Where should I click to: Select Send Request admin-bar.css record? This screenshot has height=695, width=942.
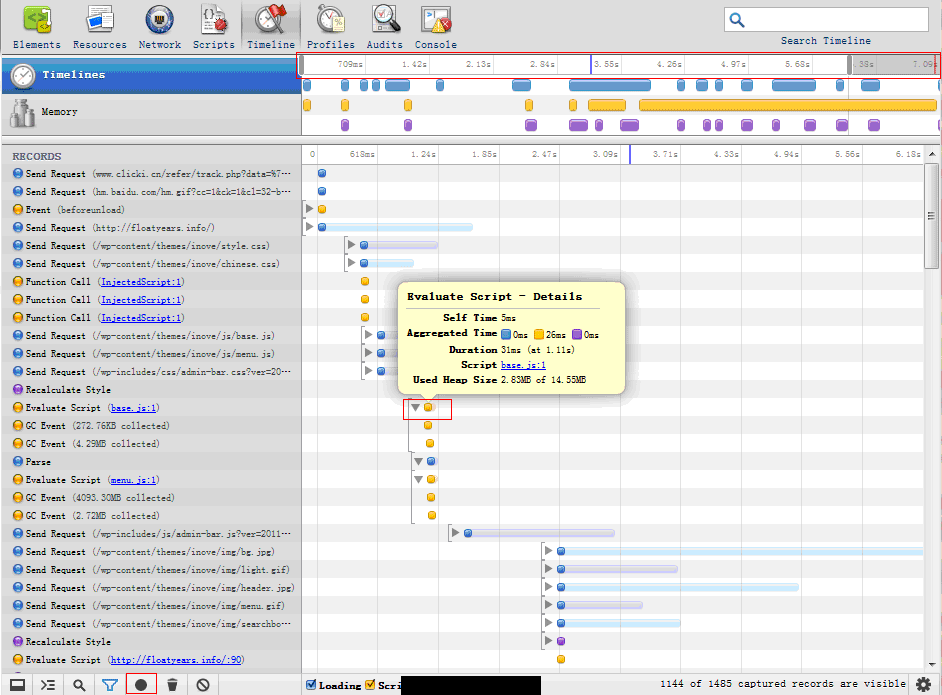tap(151, 372)
